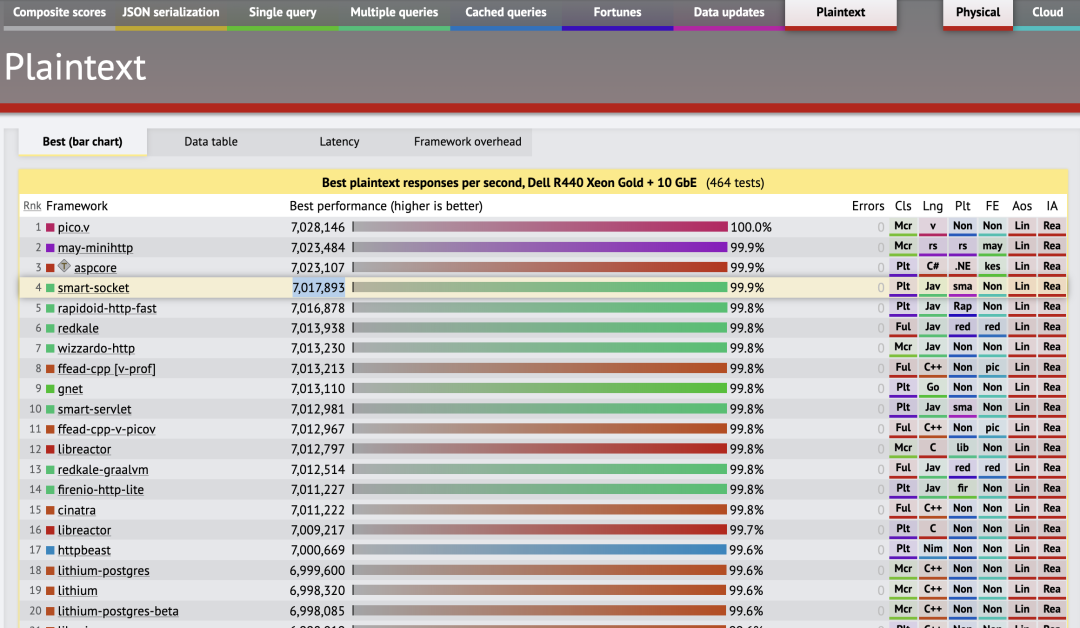Click the Plt column header
The image size is (1080, 628).
pos(962,206)
